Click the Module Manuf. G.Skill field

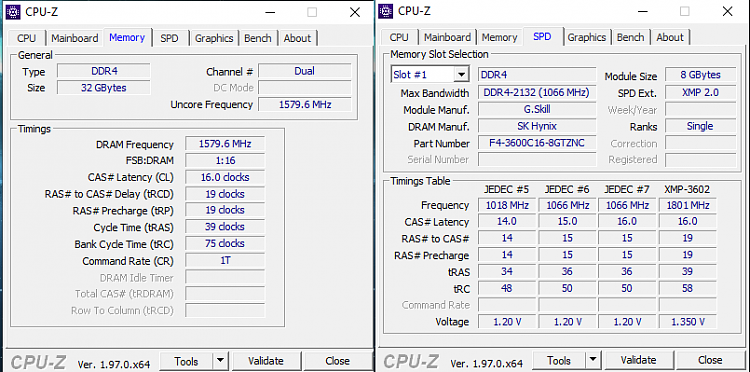(537, 109)
